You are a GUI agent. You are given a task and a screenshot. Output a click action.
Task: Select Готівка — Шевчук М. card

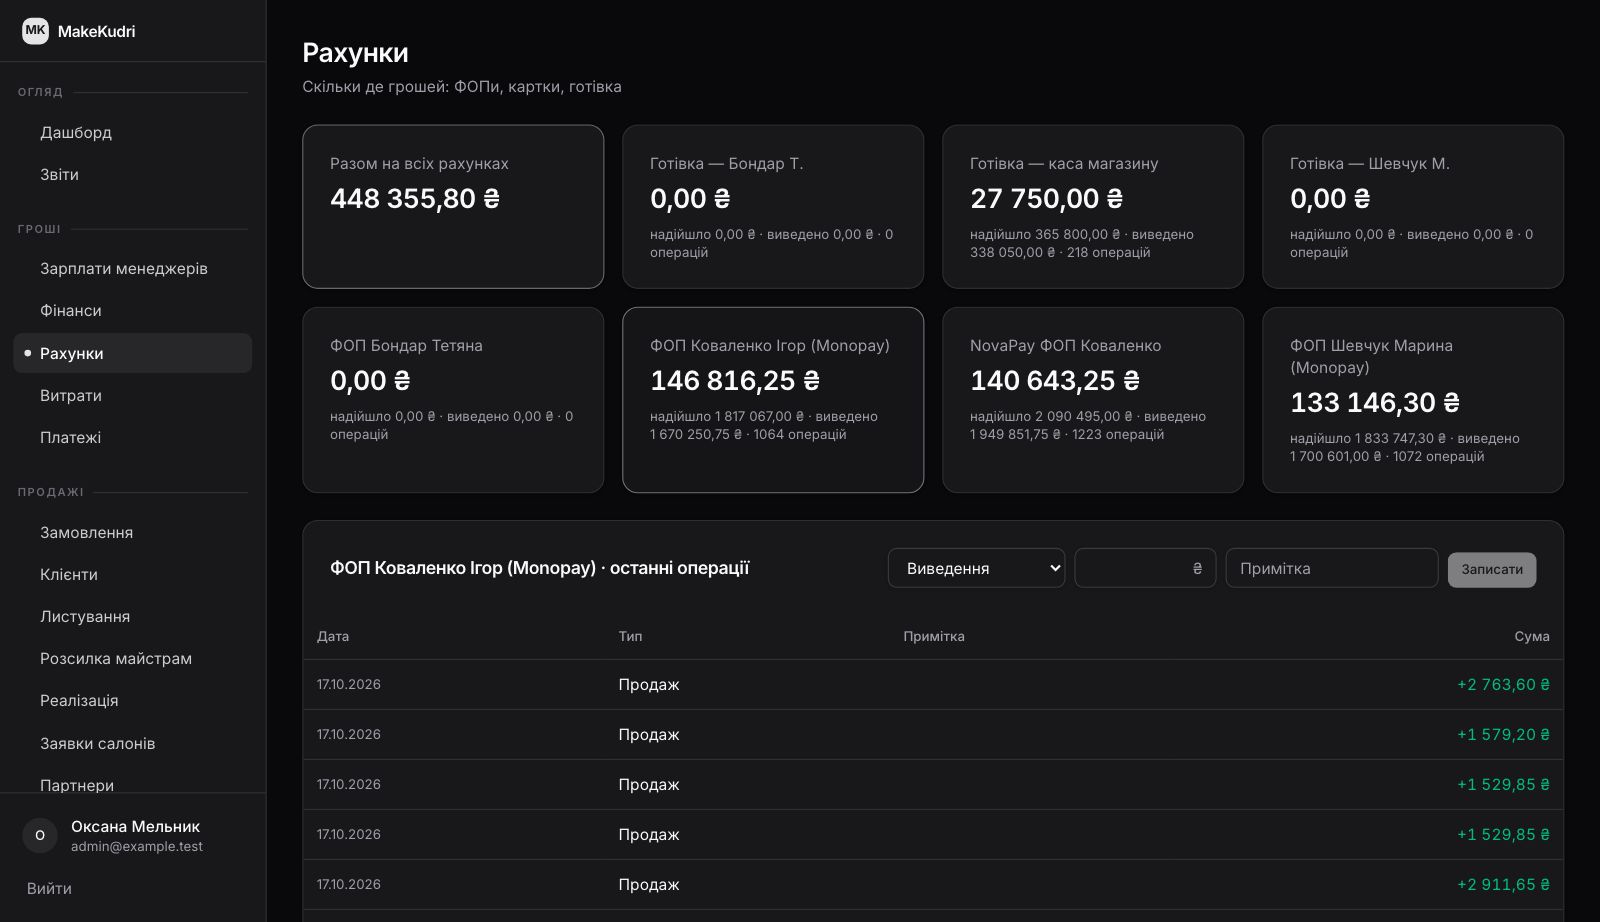coord(1413,206)
